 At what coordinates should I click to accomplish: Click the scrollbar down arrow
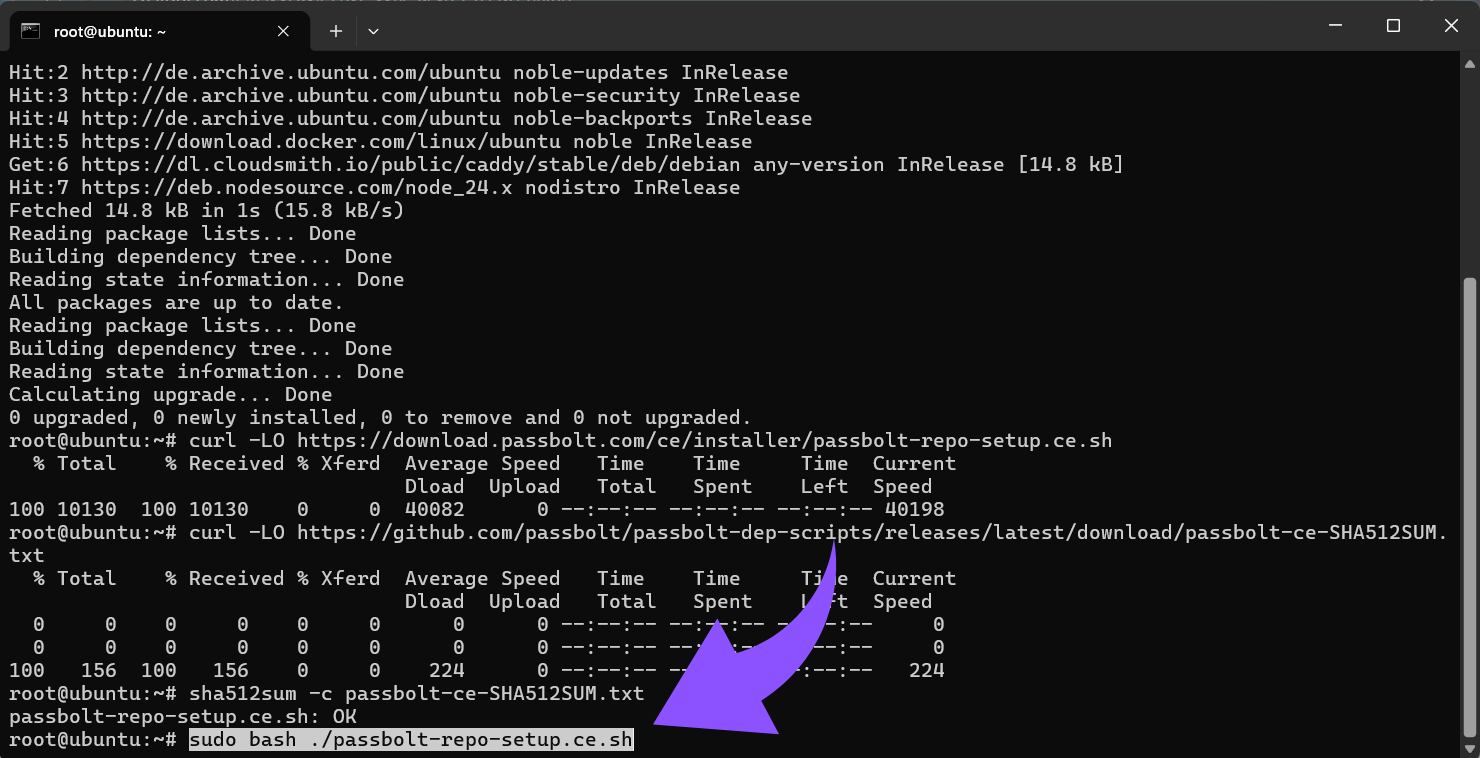click(x=1469, y=747)
